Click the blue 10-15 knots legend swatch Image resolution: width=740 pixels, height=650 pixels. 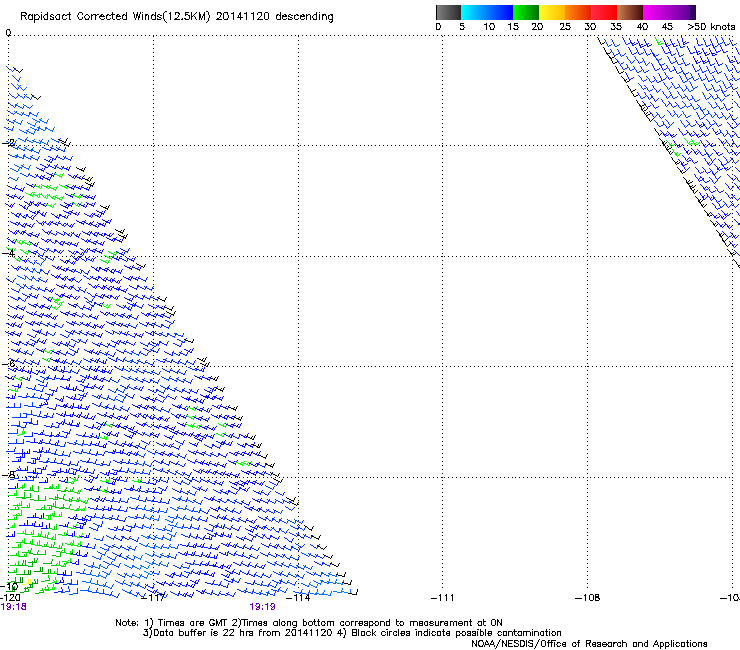(x=500, y=12)
